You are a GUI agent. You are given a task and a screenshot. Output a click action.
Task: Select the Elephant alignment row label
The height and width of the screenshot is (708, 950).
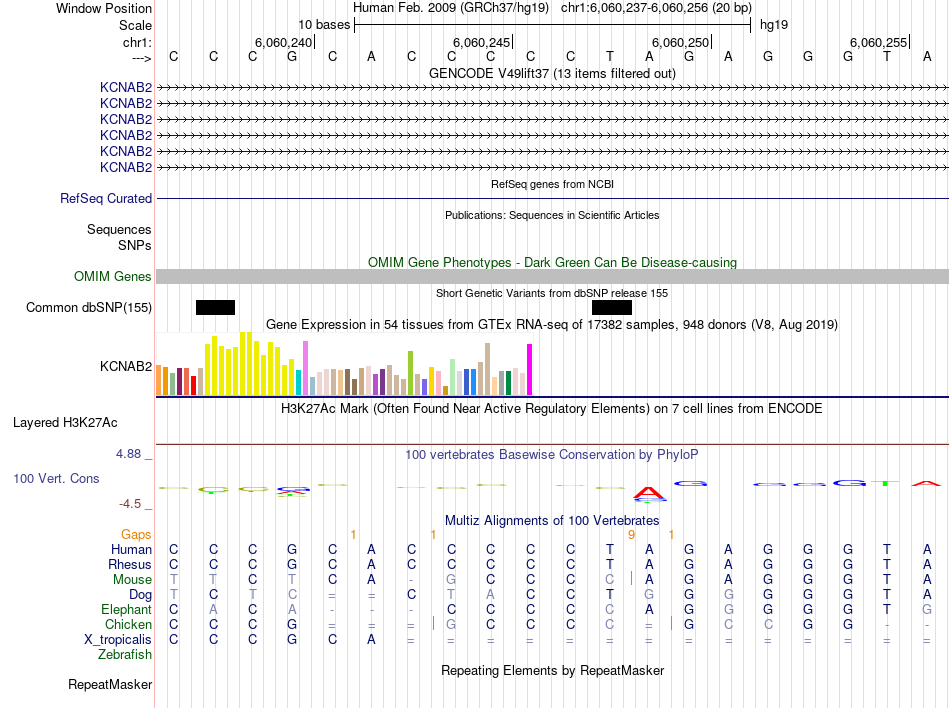(126, 610)
